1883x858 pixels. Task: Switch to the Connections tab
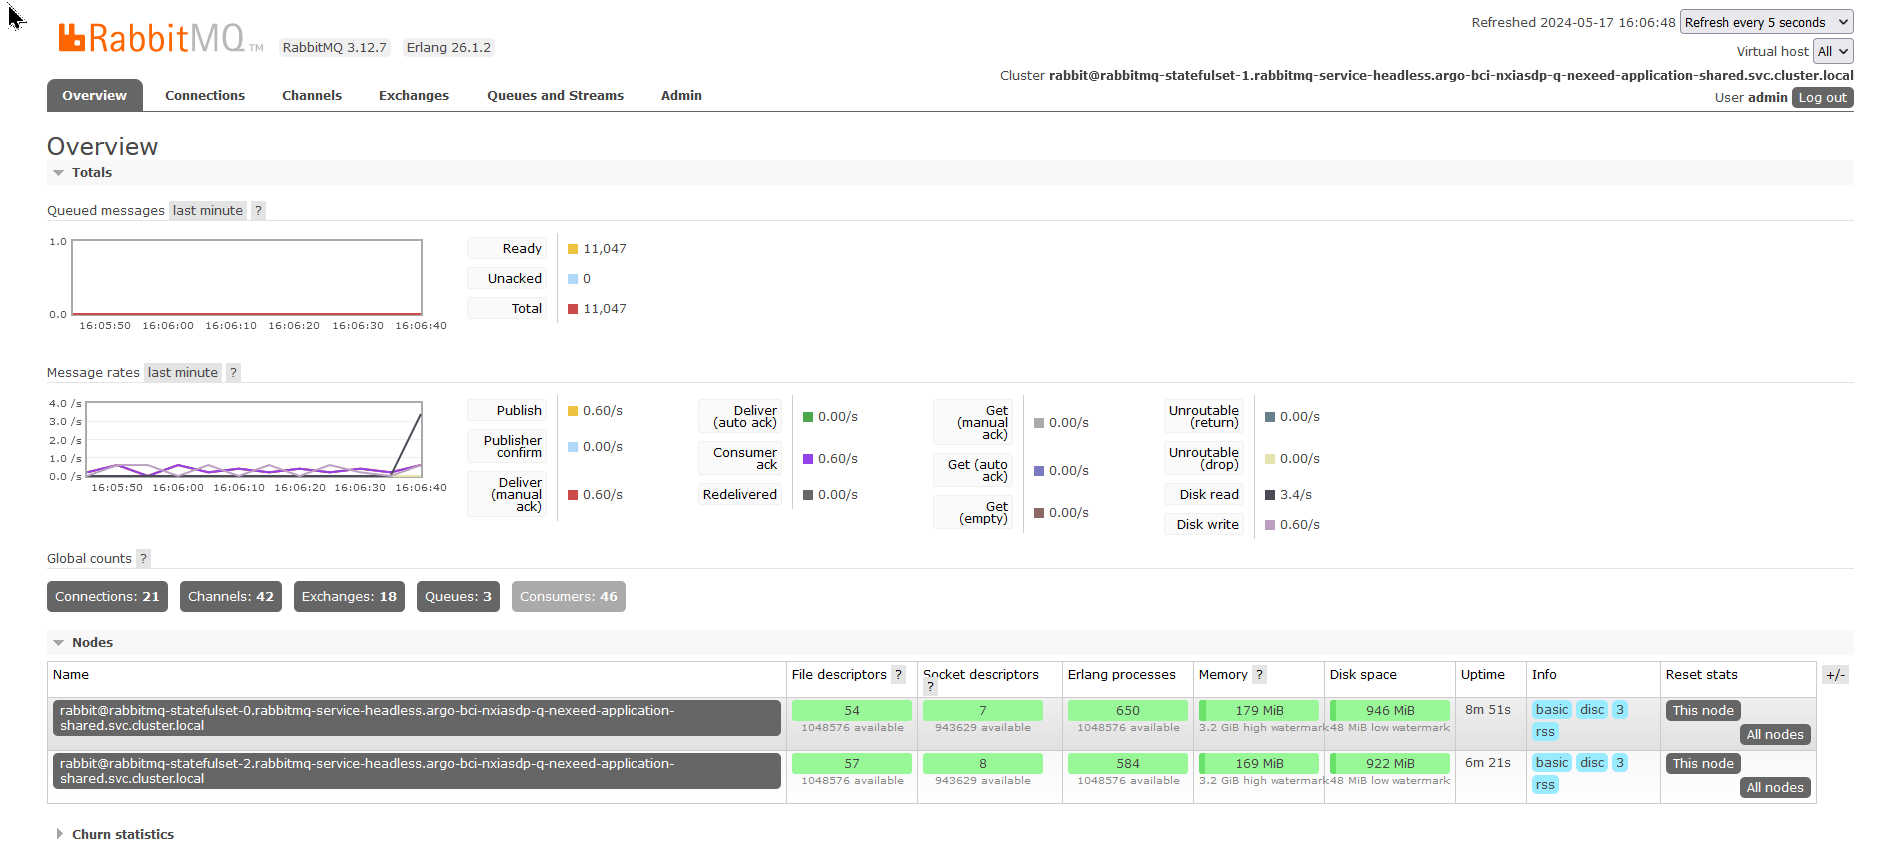click(x=205, y=96)
